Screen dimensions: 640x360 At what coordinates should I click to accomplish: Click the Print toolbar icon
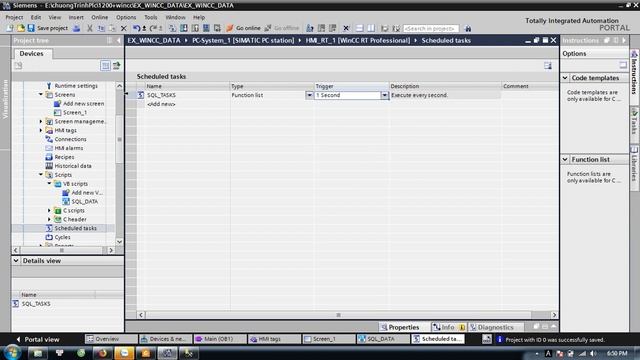[76, 28]
